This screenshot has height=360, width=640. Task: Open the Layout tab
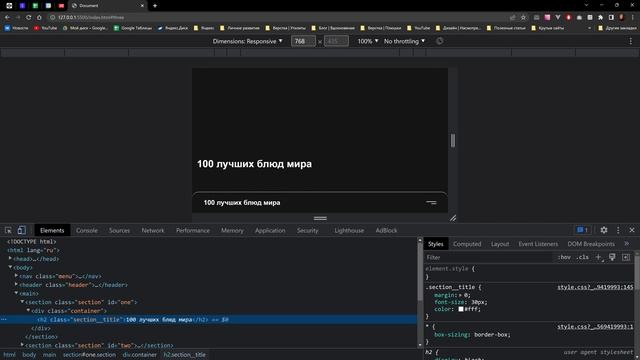(500, 244)
